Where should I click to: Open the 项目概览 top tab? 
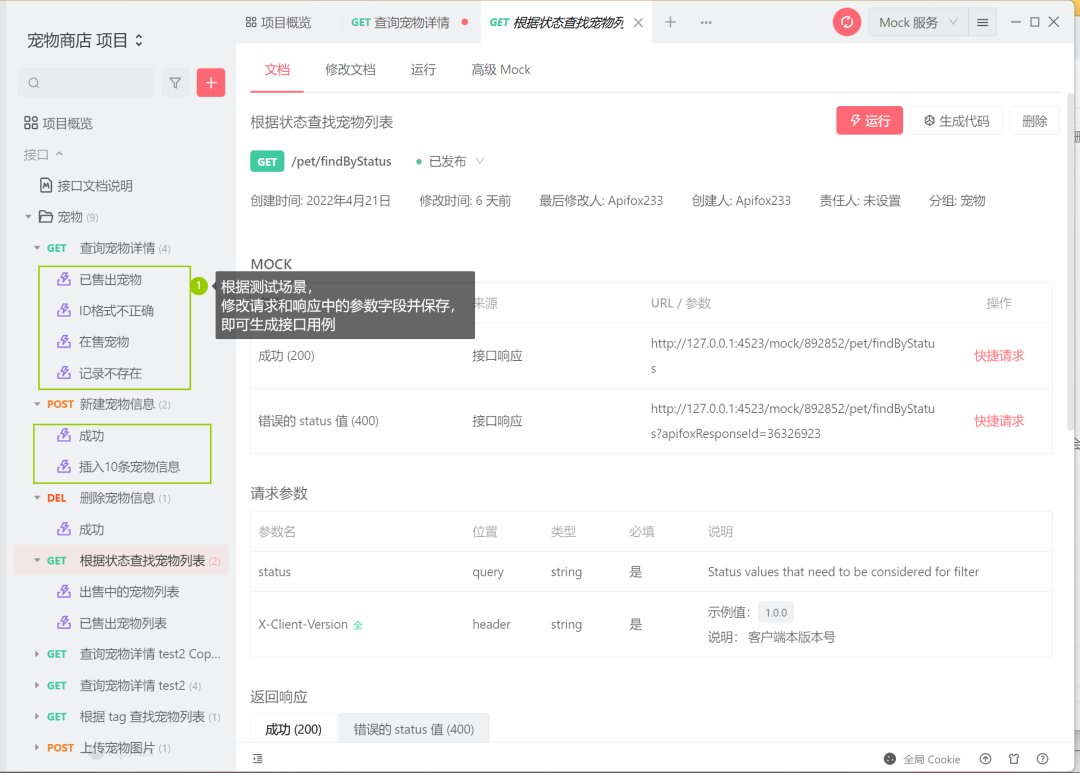[x=278, y=23]
